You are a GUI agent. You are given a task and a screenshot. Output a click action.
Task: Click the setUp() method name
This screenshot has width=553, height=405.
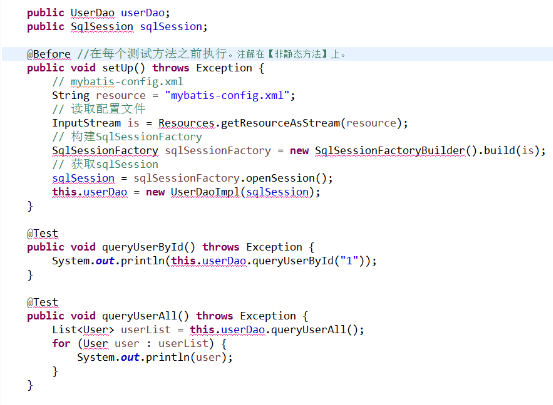click(123, 68)
